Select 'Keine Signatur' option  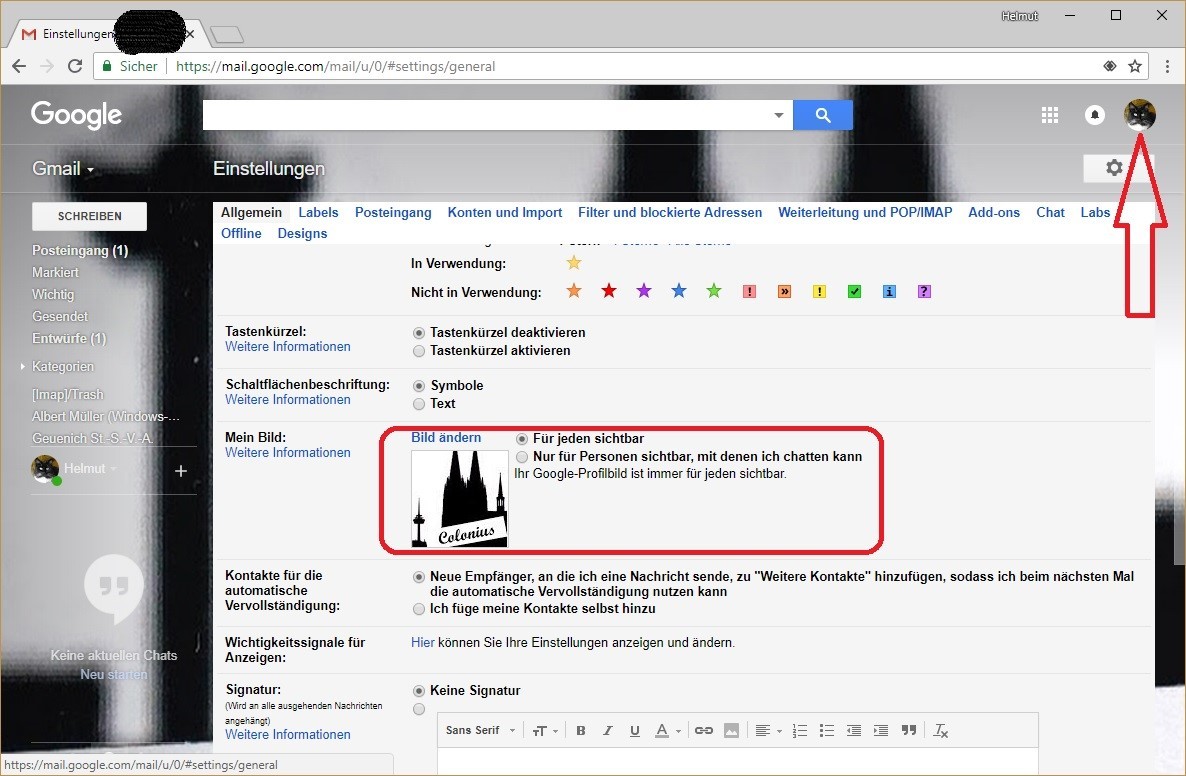coord(419,691)
